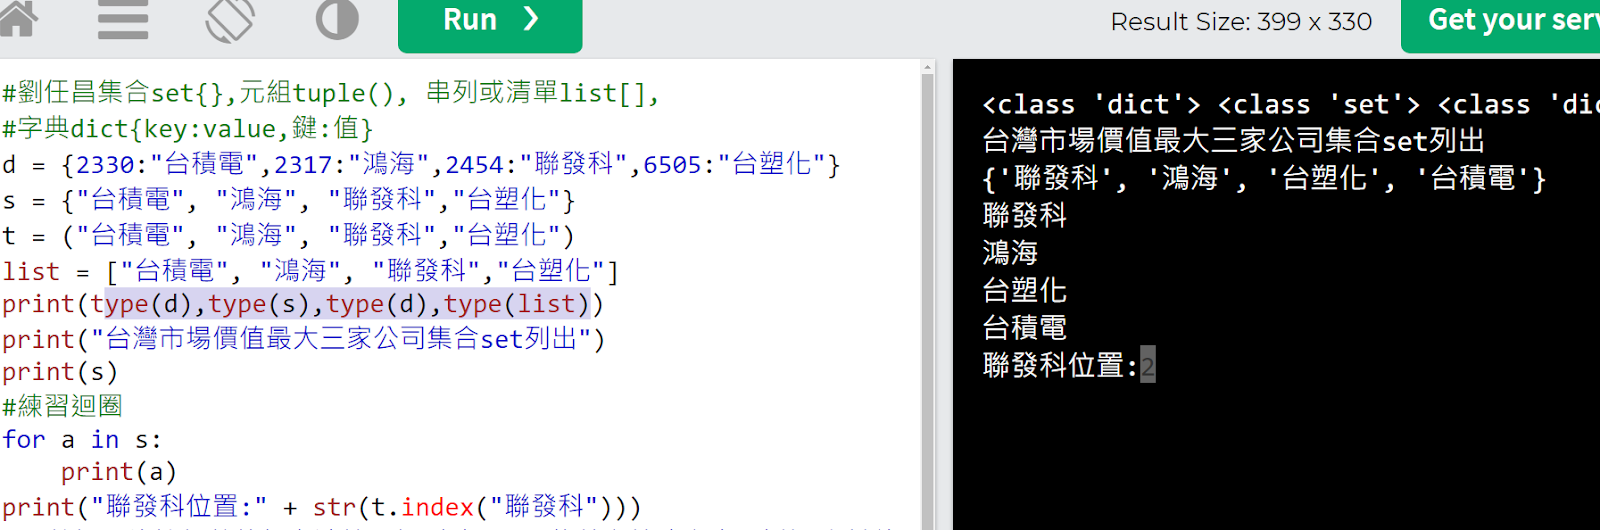1600x530 pixels.
Task: Click the print with t.index line
Action: (x=321, y=507)
